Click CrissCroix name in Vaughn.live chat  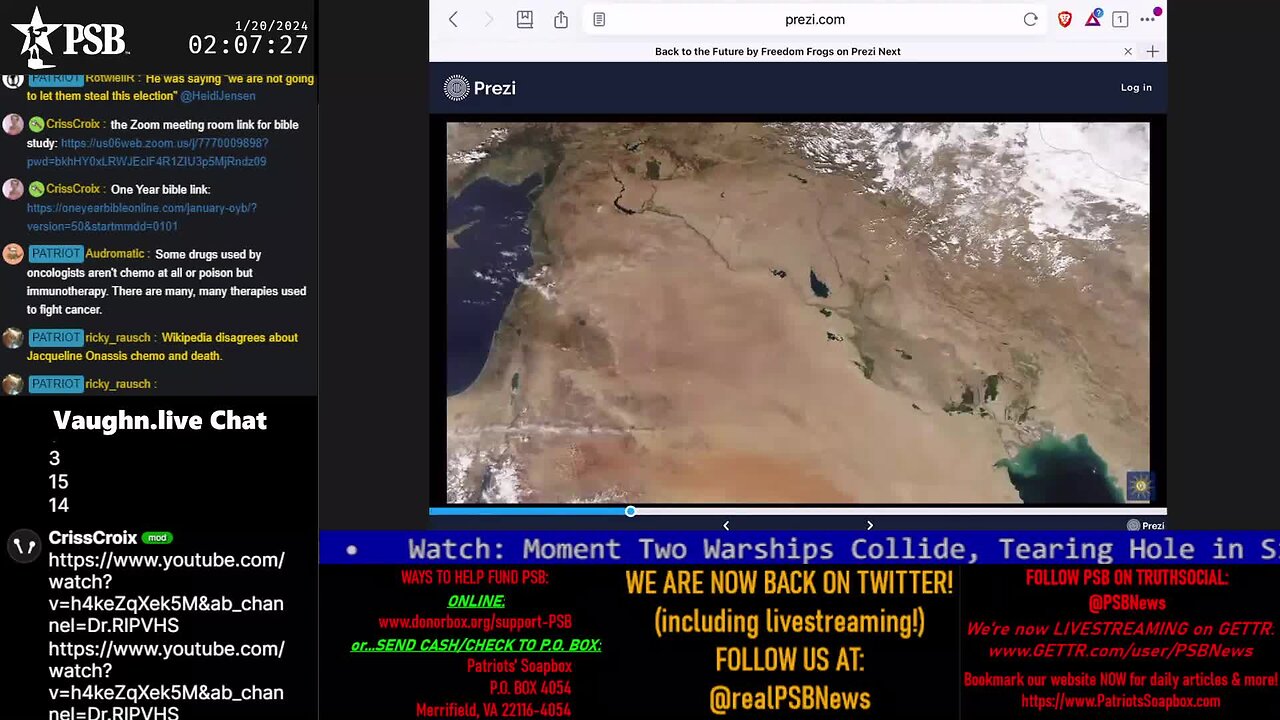pos(93,538)
